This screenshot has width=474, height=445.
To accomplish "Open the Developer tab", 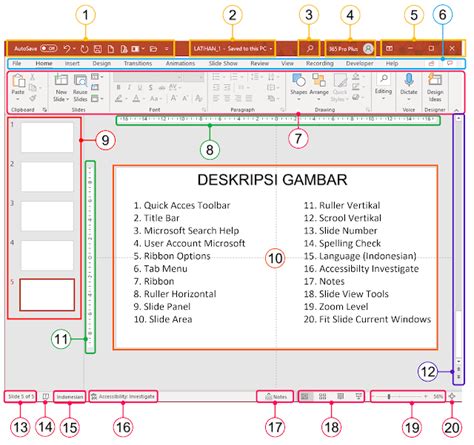I will 359,63.
